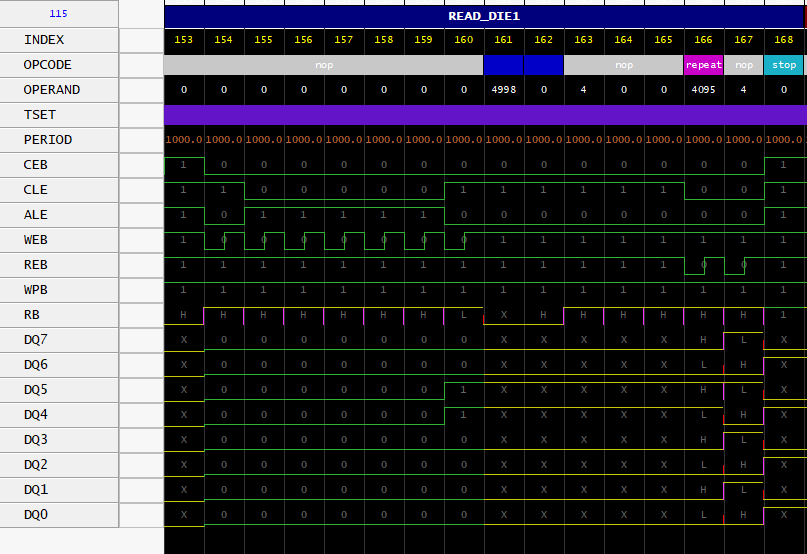Select index column 166
This screenshot has height=554, width=807.
pyautogui.click(x=704, y=40)
